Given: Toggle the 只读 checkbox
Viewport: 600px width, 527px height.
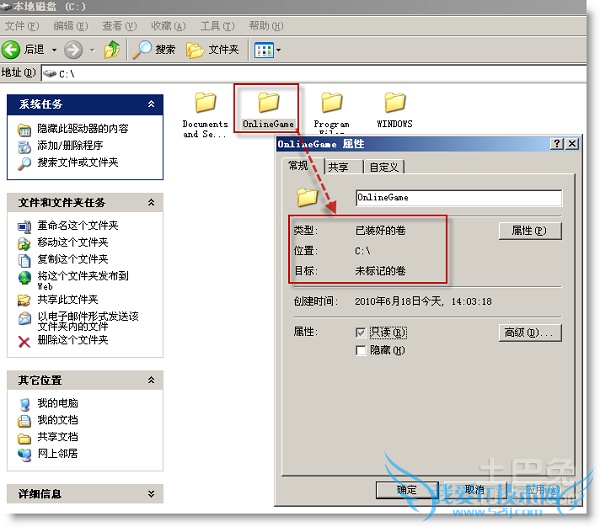Looking at the screenshot, I should pos(360,333).
